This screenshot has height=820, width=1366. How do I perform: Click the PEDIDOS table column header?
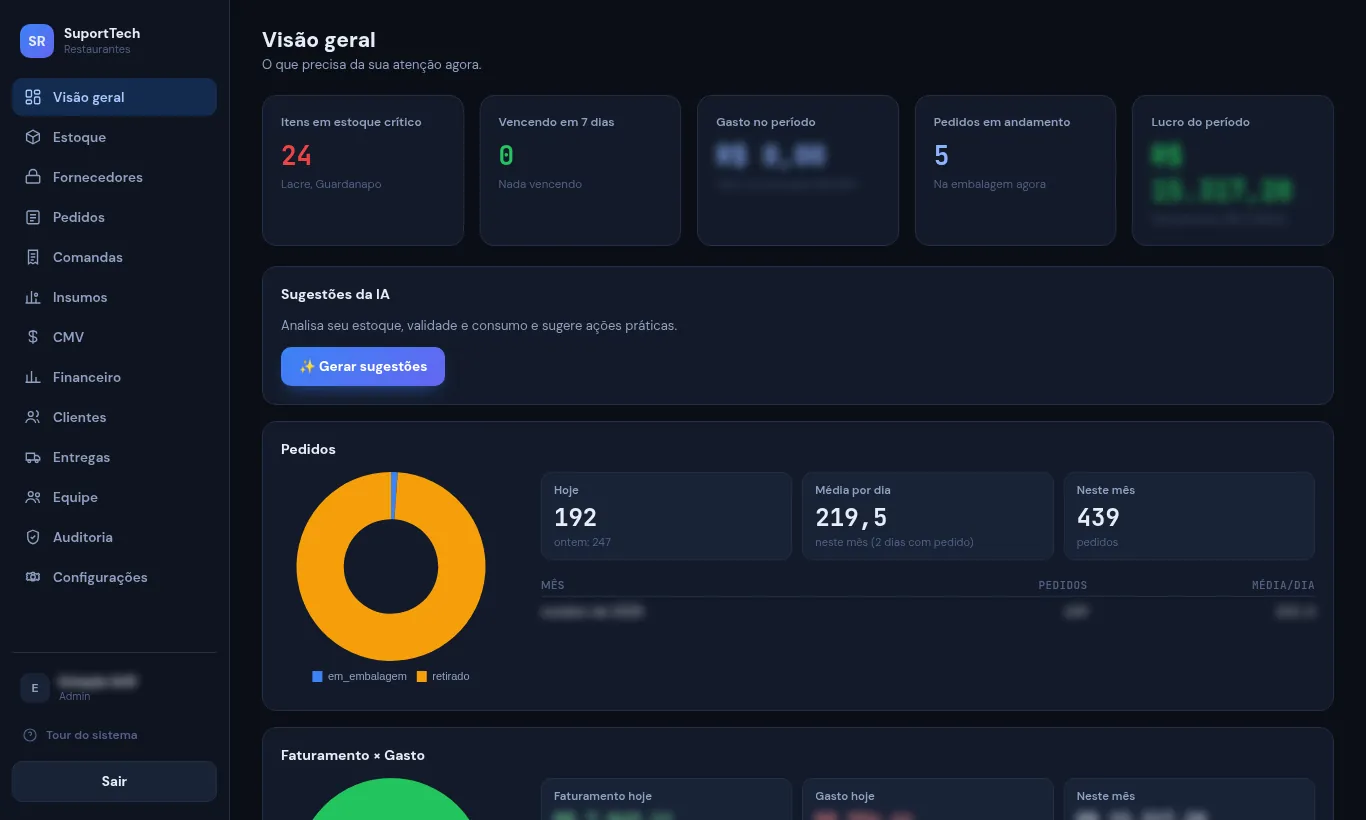[x=1062, y=585]
